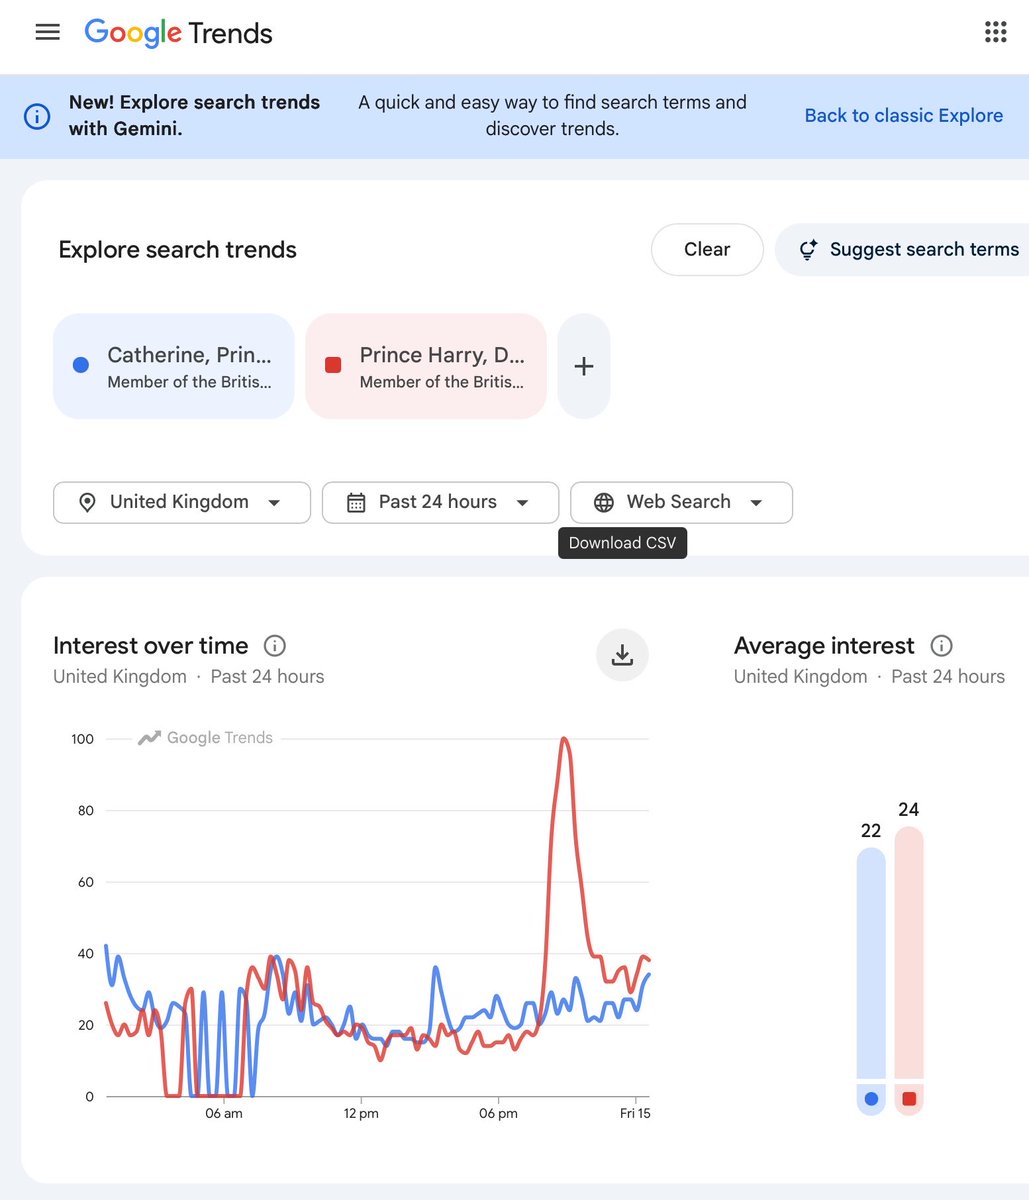Open the Google apps grid

pyautogui.click(x=995, y=32)
